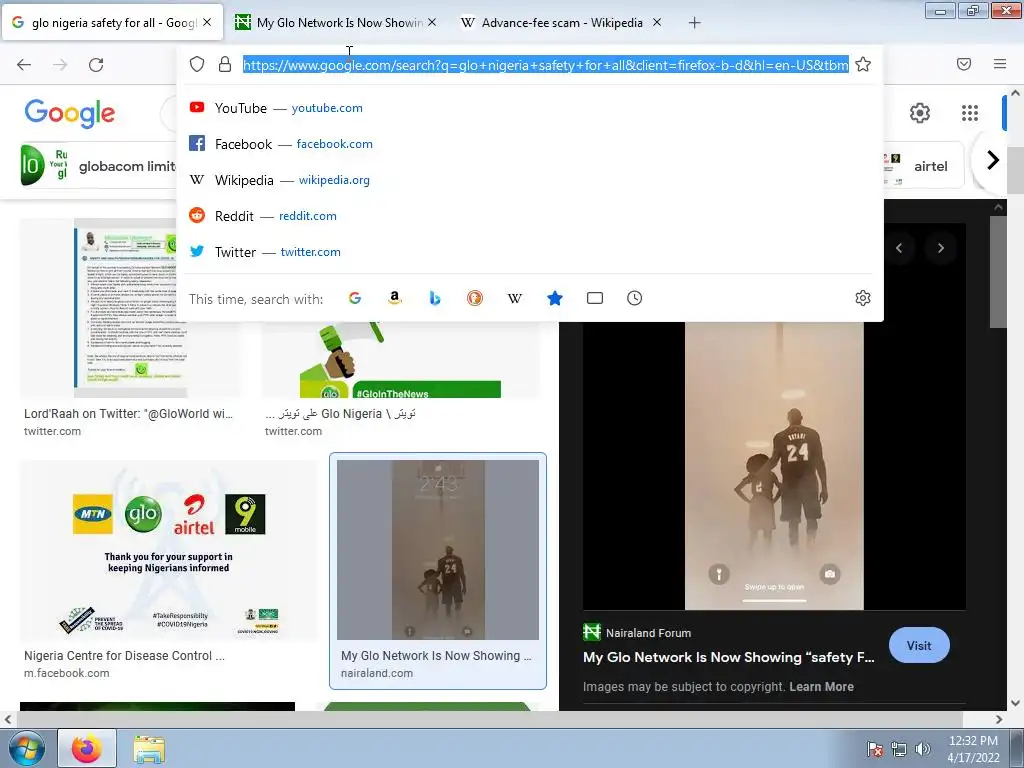
Task: Search bookmarks using the blue star icon
Action: (555, 298)
